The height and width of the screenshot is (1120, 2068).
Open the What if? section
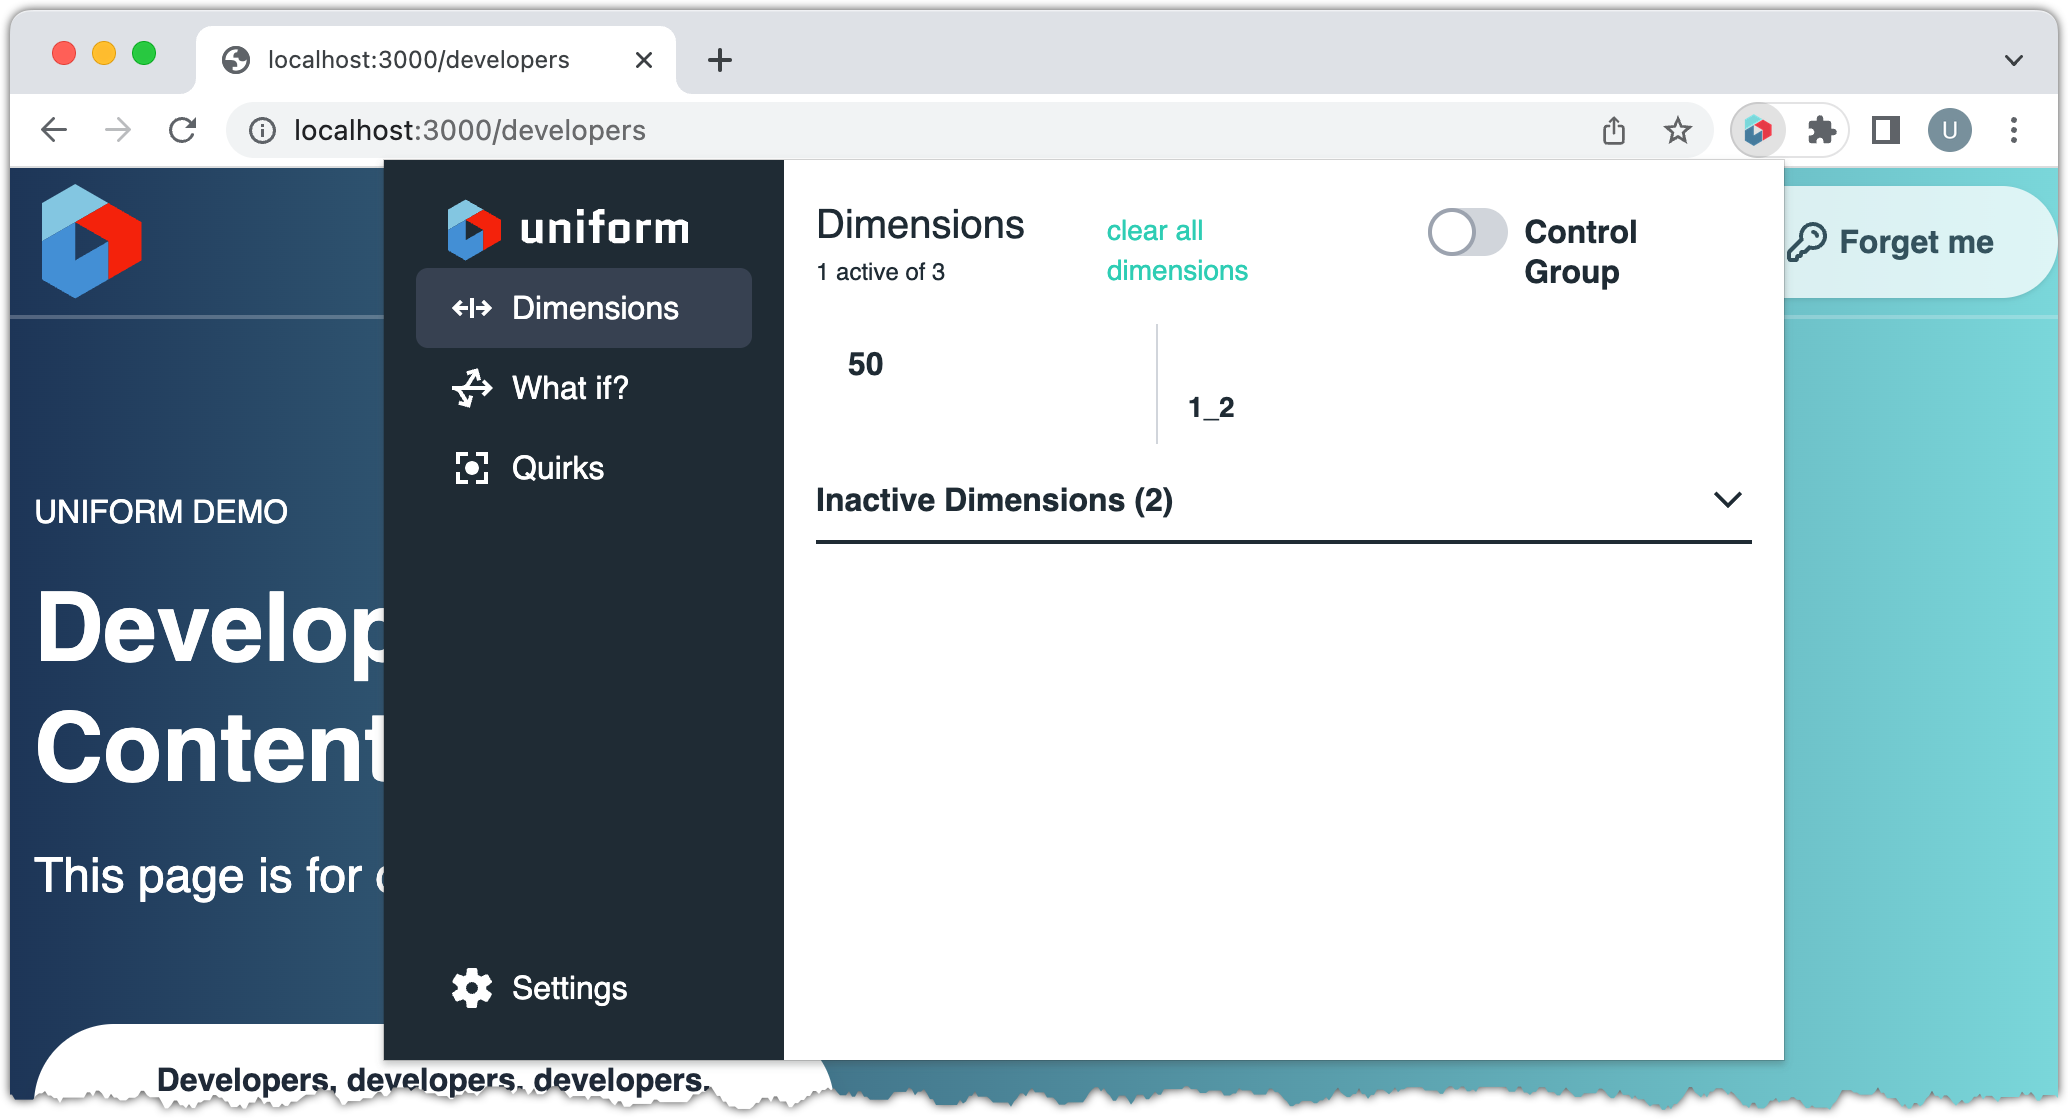tap(569, 388)
